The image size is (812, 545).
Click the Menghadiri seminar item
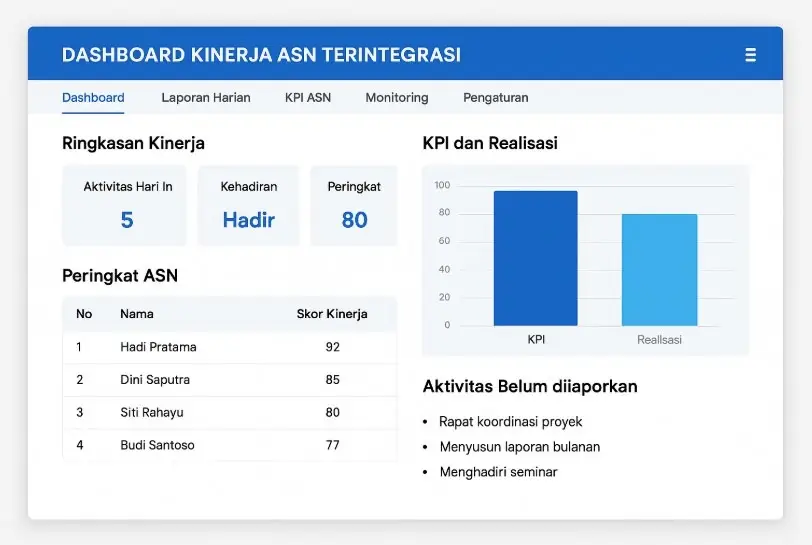498,472
